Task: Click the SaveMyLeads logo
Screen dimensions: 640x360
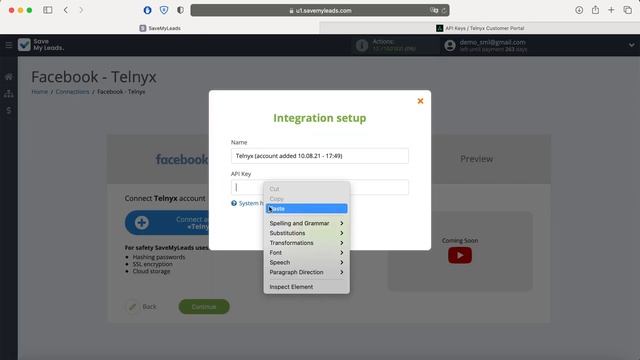Action: click(41, 44)
